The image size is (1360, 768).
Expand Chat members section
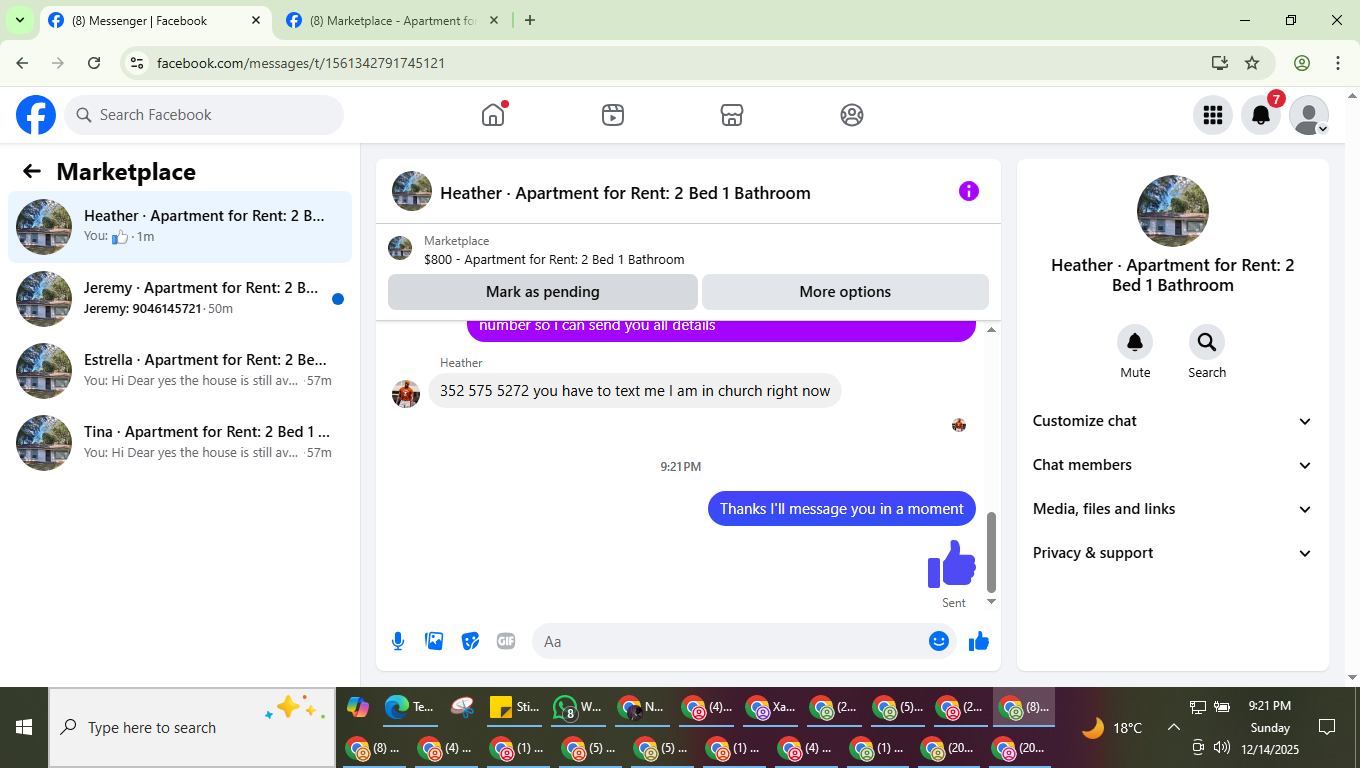[1172, 465]
